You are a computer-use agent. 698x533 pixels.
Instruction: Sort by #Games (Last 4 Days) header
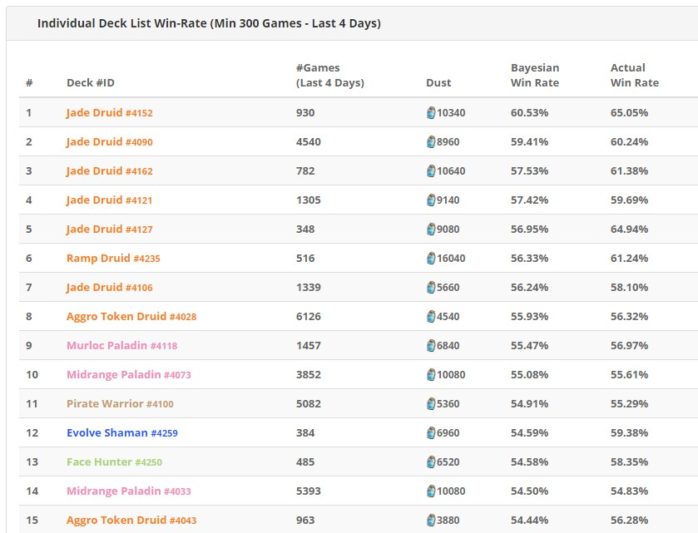330,75
